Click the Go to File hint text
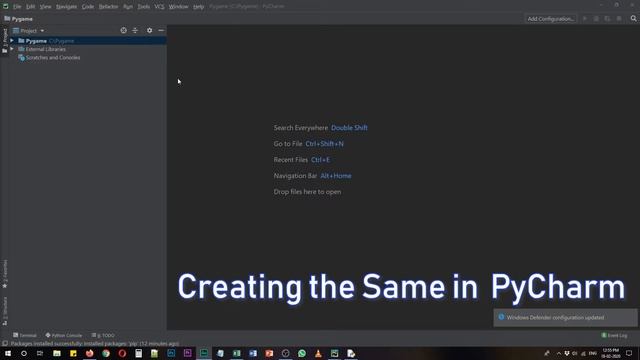640x360 pixels. point(288,144)
